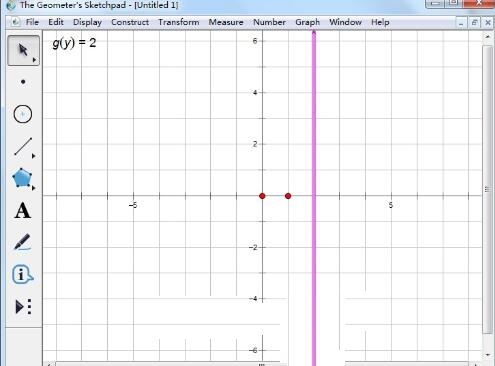Image resolution: width=495 pixels, height=366 pixels.
Task: Select the Selection Arrow tool
Action: pos(23,50)
